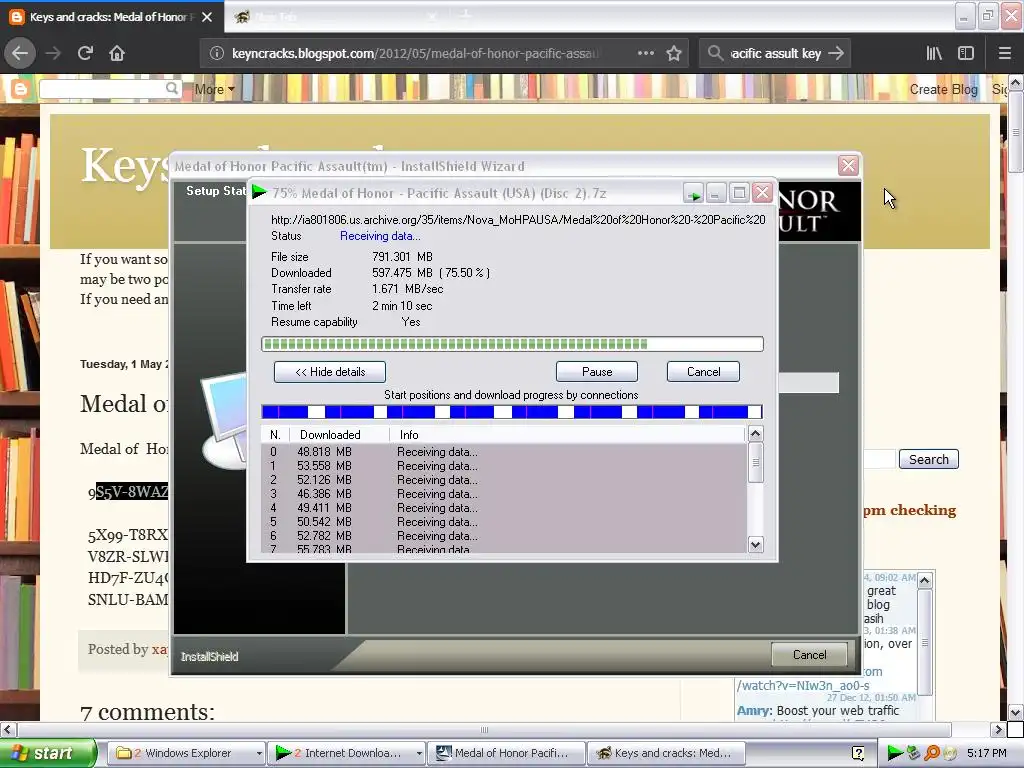
Task: Reload the current Firefox page
Action: (85, 53)
